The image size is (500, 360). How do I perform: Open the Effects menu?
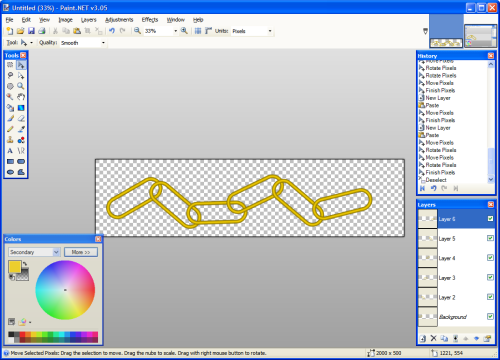point(150,20)
